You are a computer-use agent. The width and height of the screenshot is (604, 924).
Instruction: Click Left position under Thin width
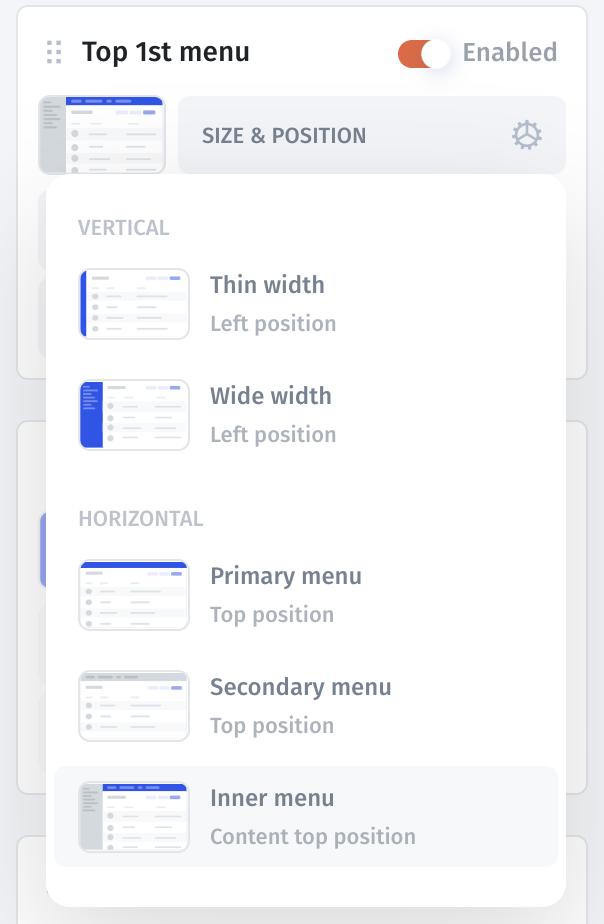coord(273,324)
